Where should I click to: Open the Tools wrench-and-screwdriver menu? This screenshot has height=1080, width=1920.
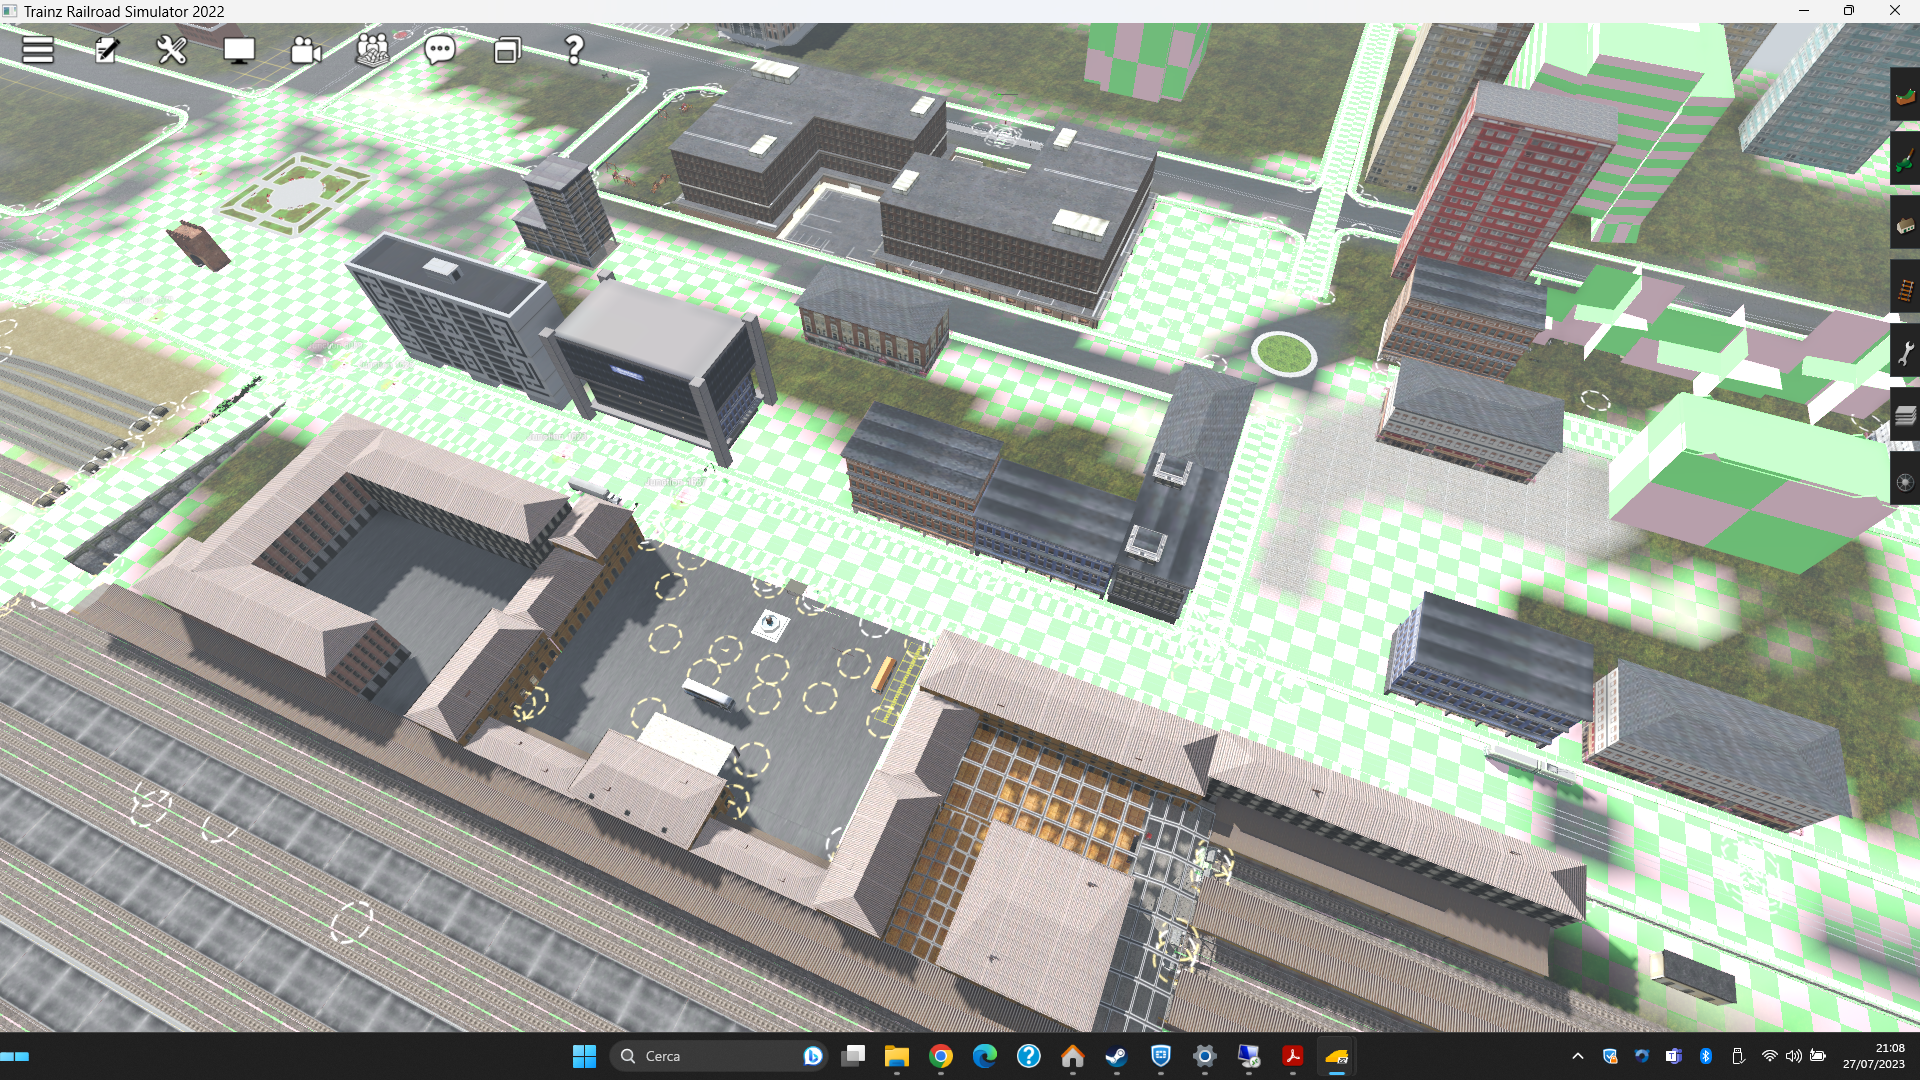[172, 50]
